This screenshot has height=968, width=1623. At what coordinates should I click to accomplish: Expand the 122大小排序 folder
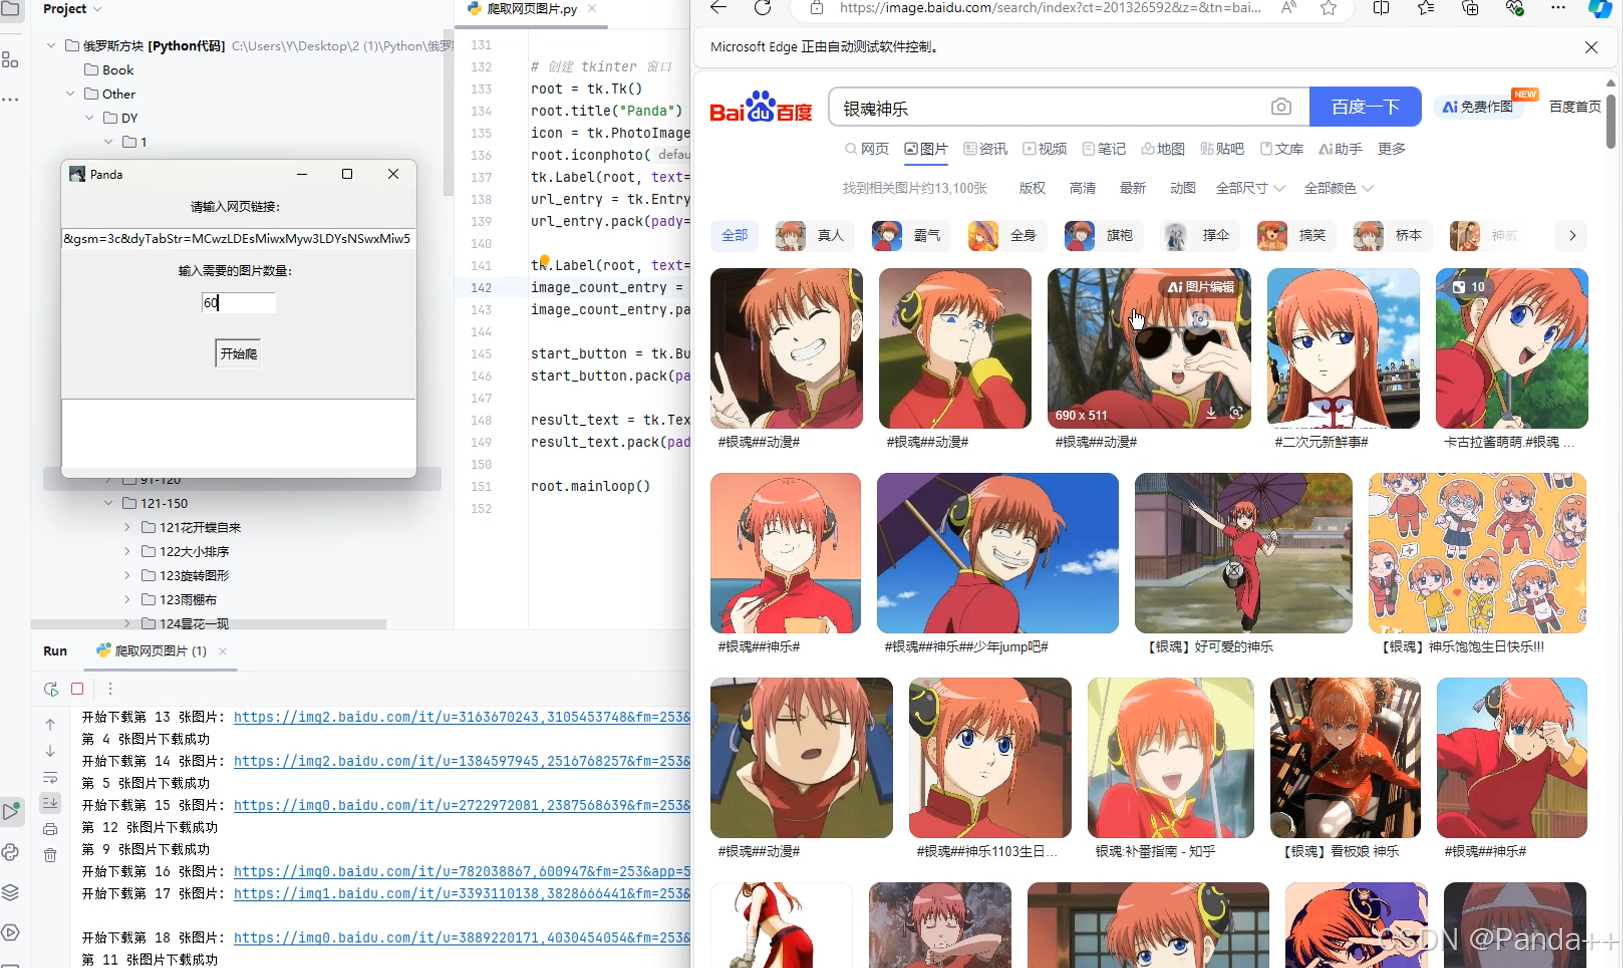[127, 552]
